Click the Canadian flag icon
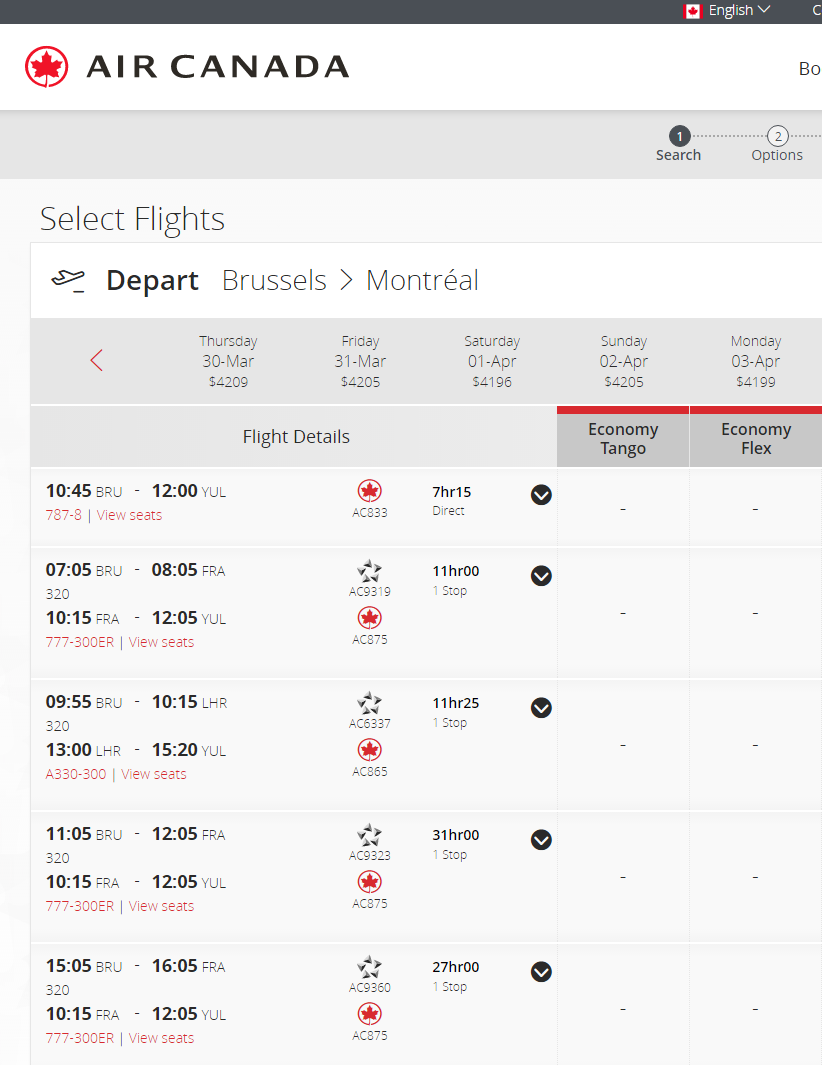Screen dimensions: 822x1065 point(693,11)
